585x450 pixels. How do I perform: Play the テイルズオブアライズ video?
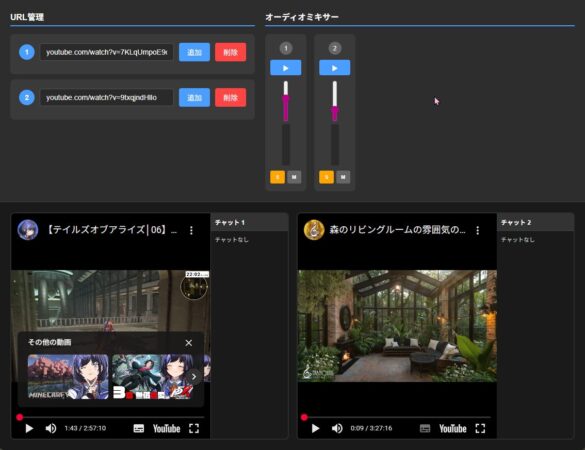(29, 428)
